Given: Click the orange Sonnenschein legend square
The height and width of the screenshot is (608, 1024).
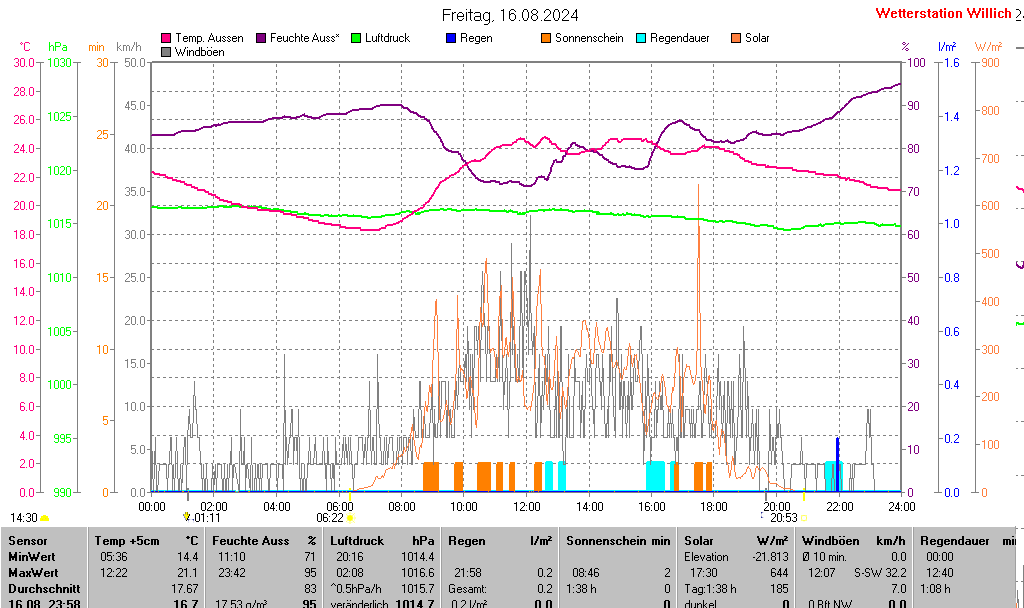Looking at the screenshot, I should click(x=546, y=38).
